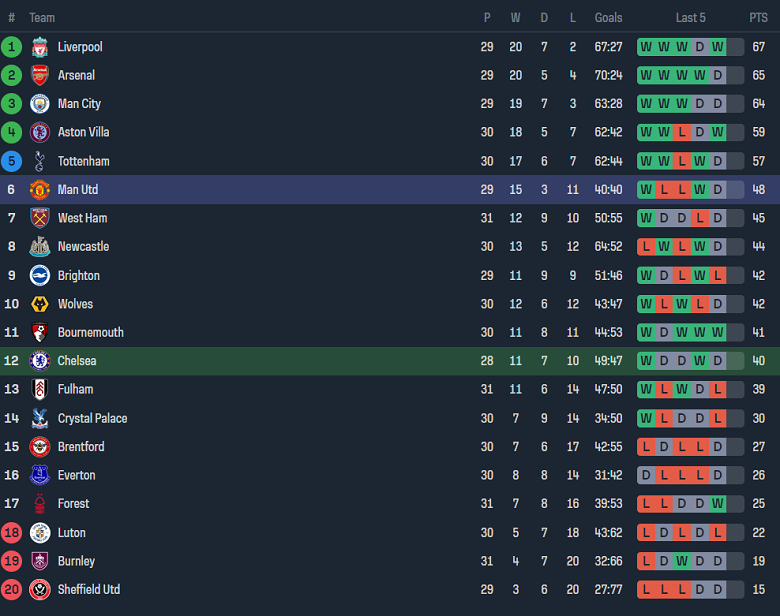
Task: Click the Liverpool club crest icon
Action: tap(40, 47)
